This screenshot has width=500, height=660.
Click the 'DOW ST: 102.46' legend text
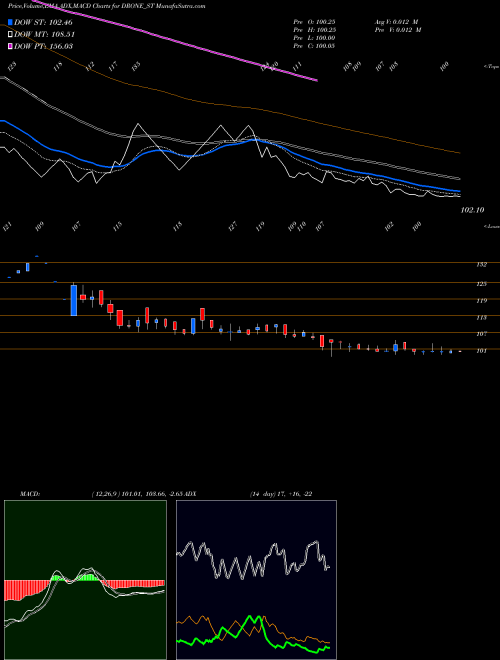tap(43, 22)
